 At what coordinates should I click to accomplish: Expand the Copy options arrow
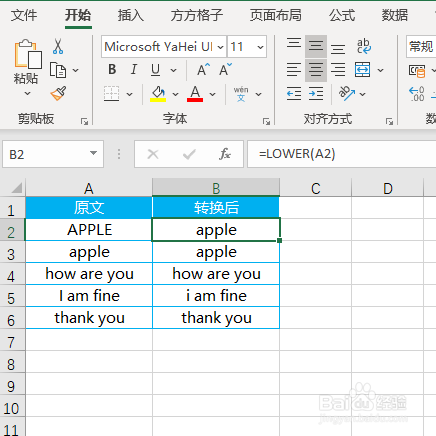(76, 70)
